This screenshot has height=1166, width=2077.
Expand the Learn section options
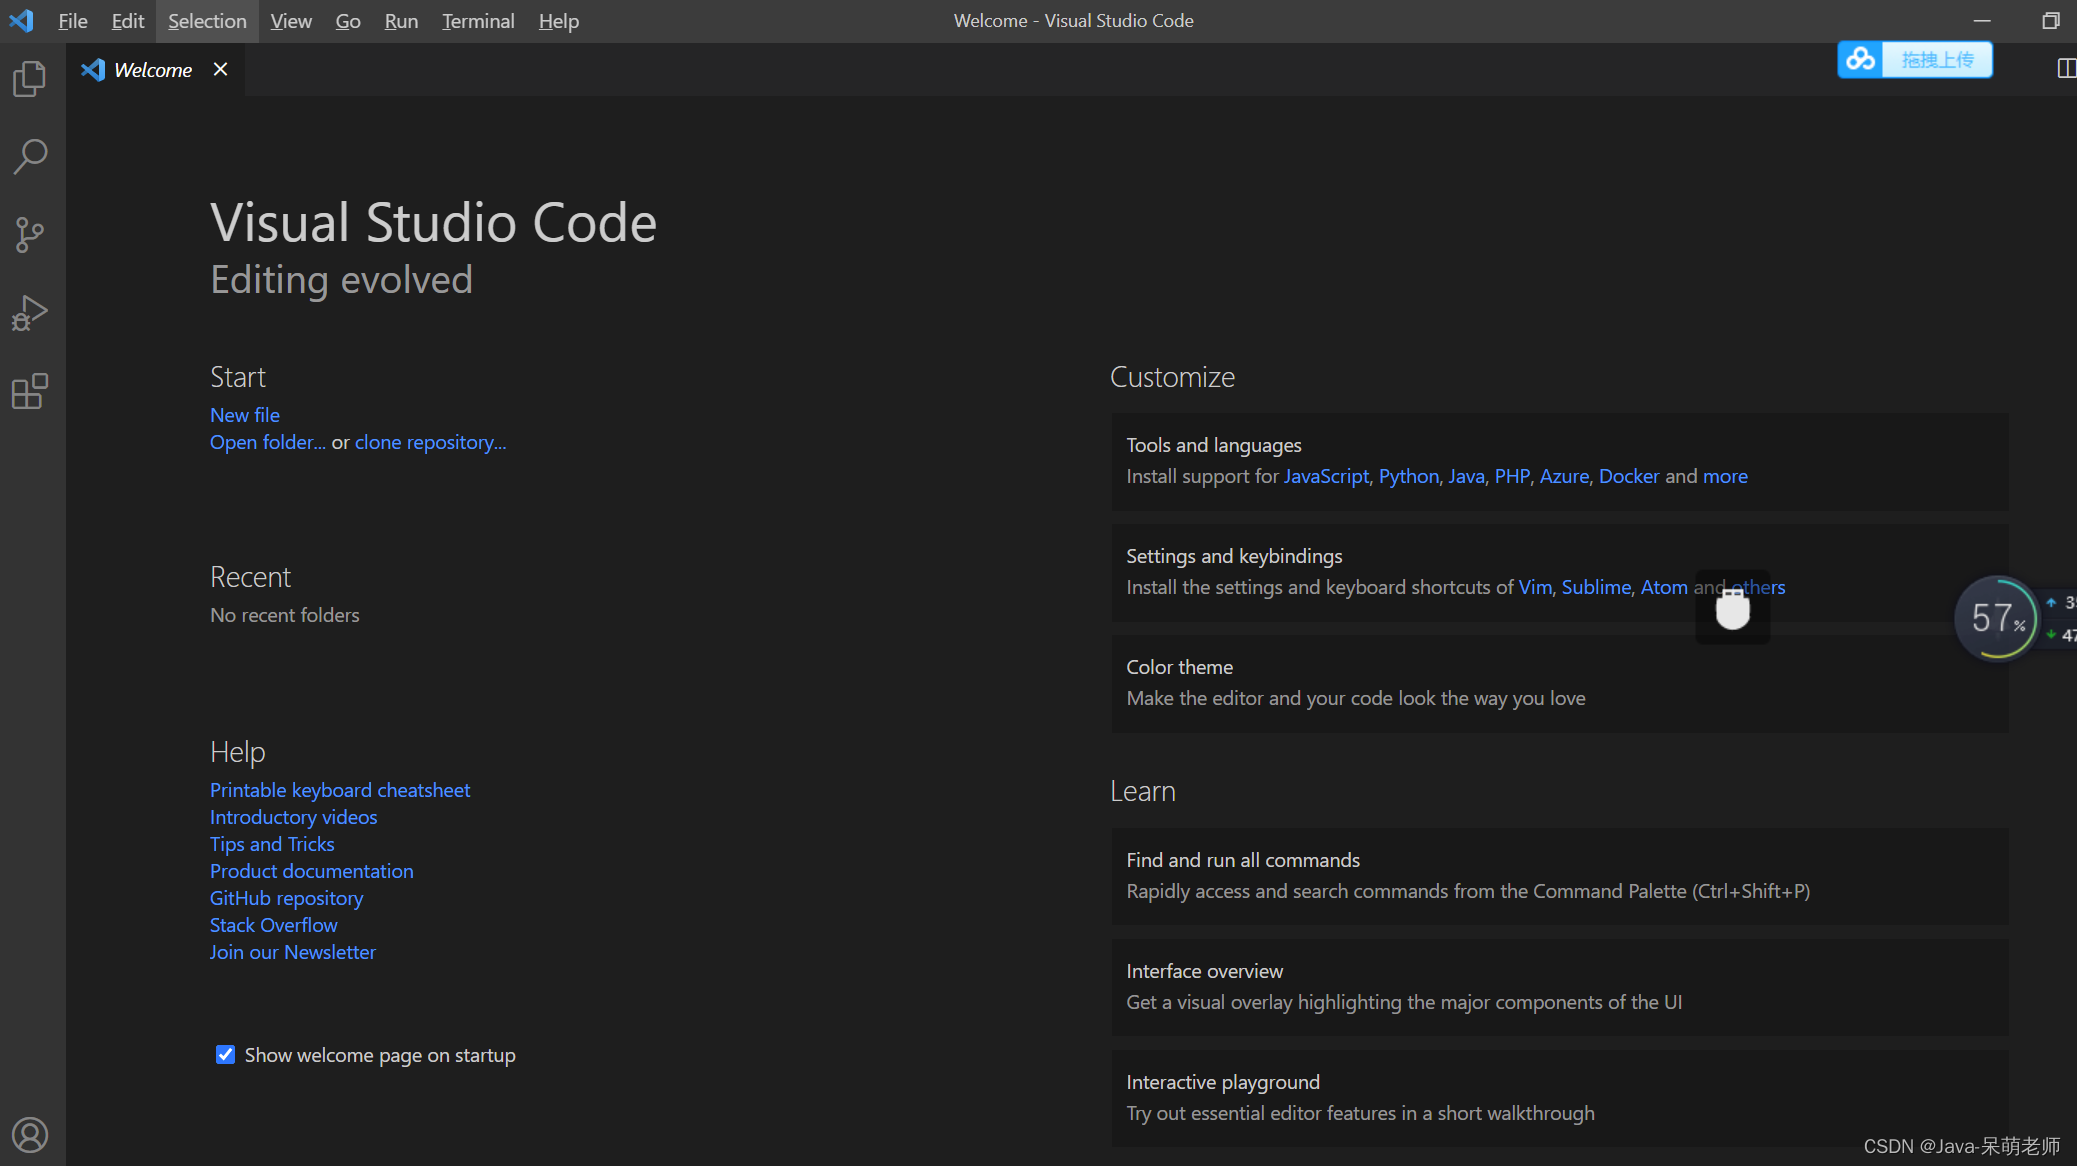pyautogui.click(x=1141, y=789)
